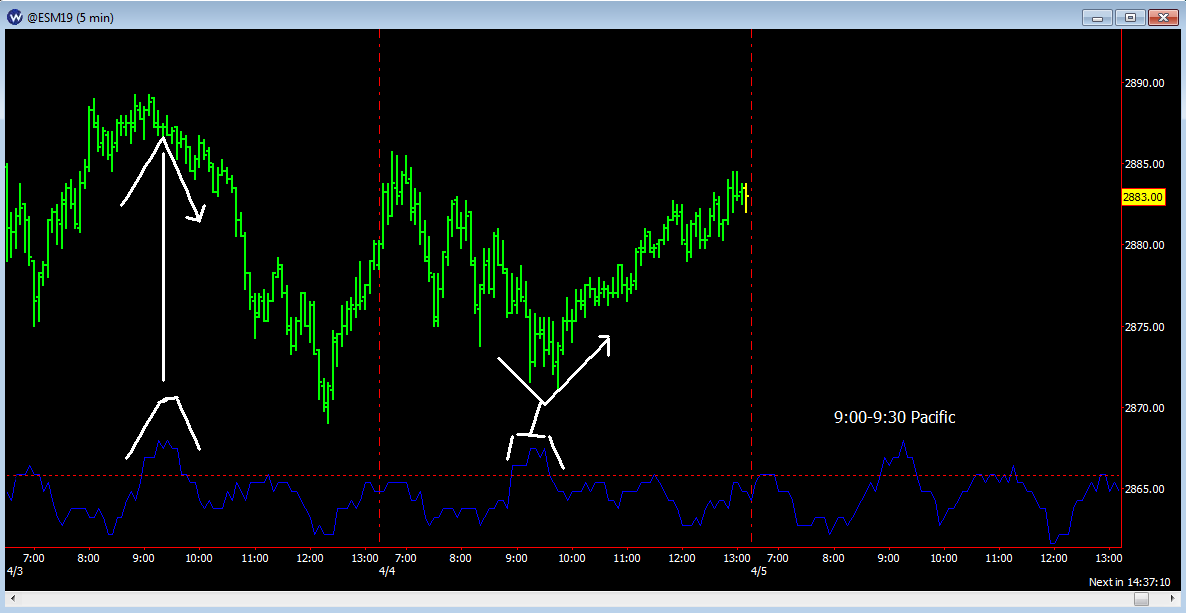Click the 2875.00 price axis label

(x=1144, y=327)
